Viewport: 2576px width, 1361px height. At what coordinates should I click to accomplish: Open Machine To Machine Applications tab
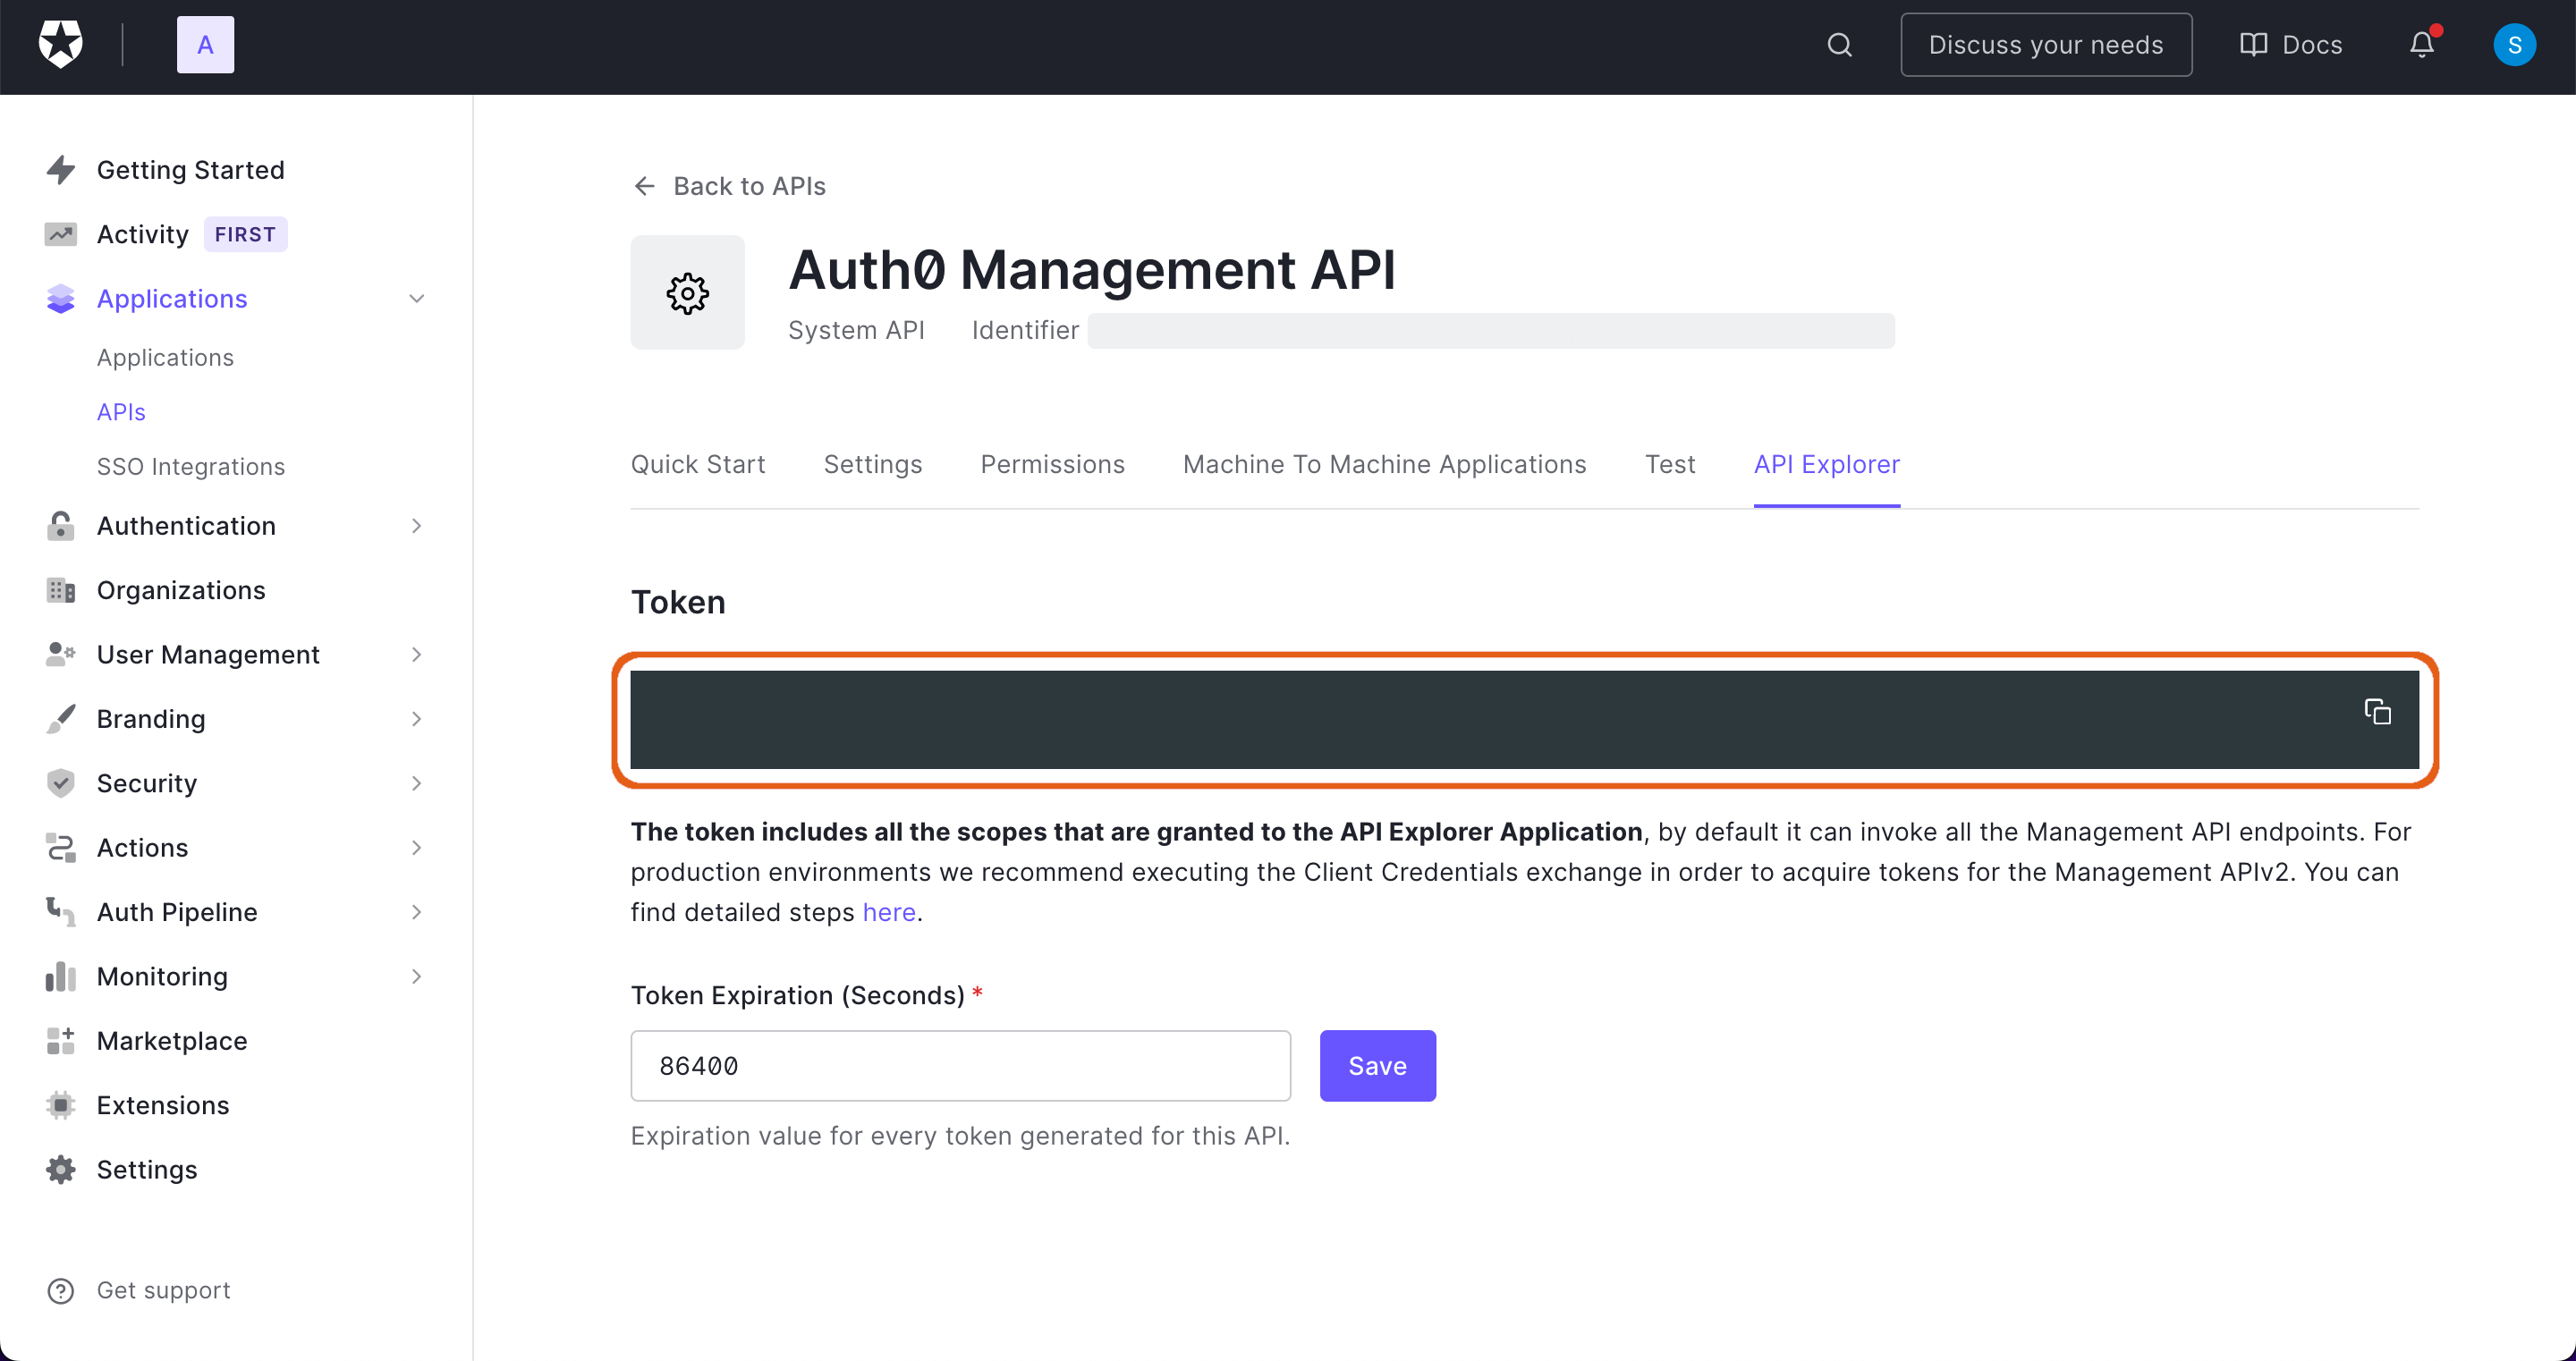click(1384, 464)
